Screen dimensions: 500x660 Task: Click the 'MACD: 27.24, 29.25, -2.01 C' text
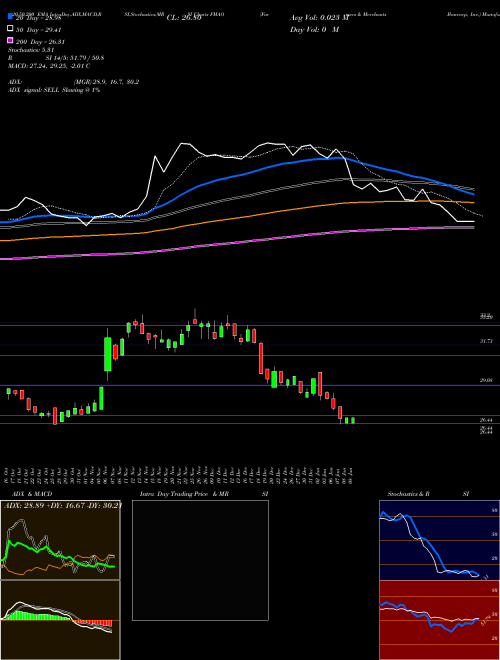coord(49,66)
